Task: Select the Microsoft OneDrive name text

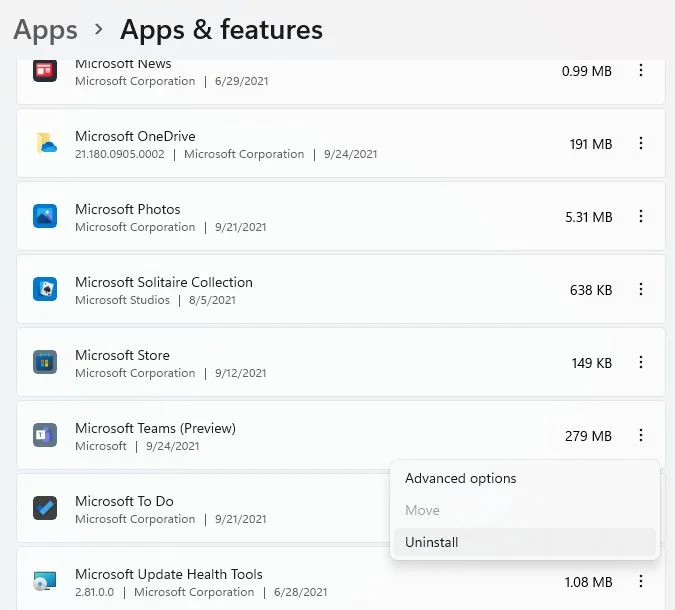Action: pos(135,136)
